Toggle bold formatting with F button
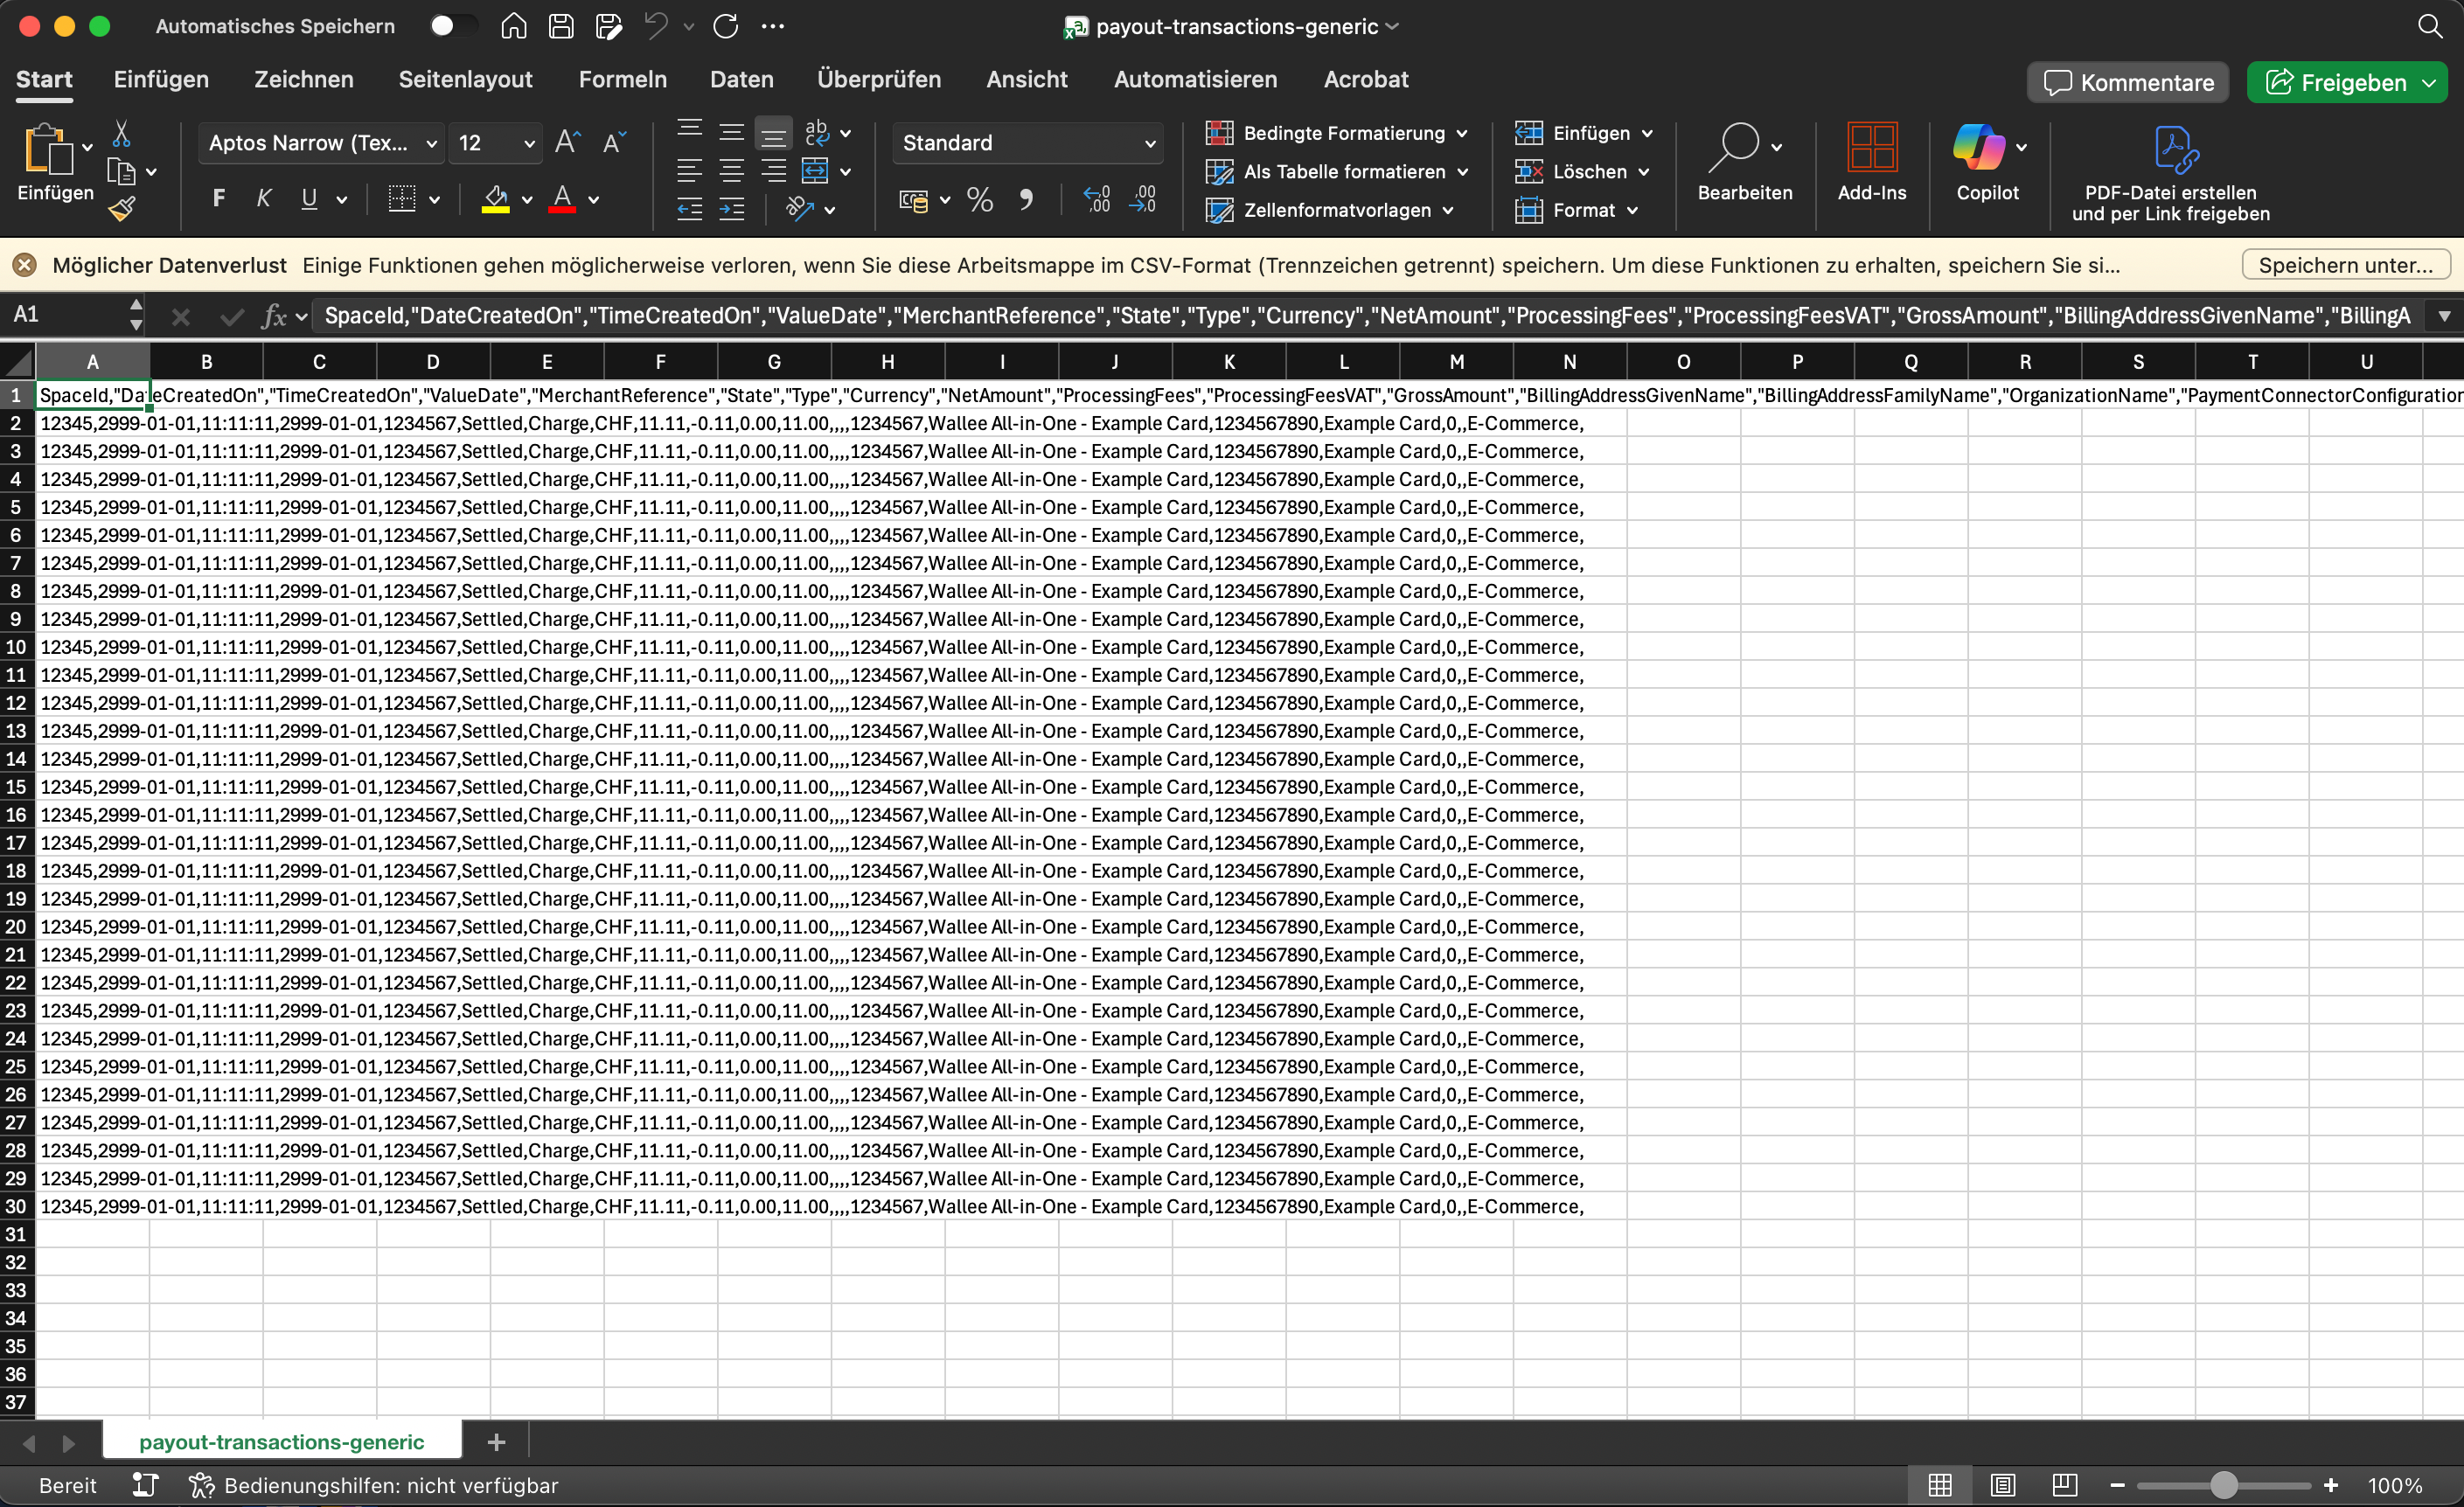 tap(218, 199)
